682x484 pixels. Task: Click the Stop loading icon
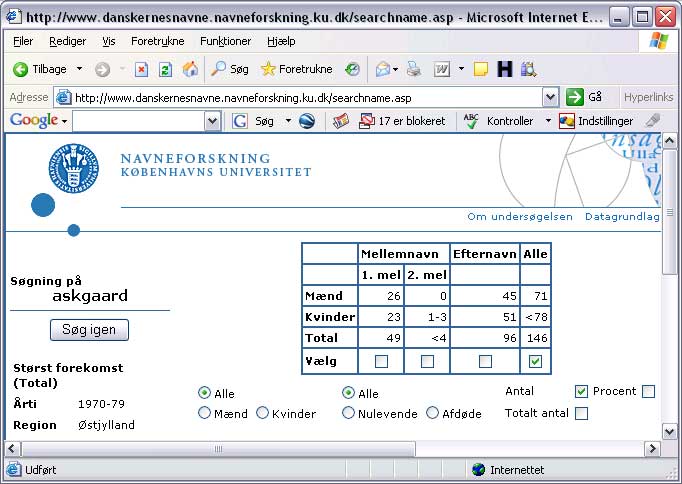(141, 69)
